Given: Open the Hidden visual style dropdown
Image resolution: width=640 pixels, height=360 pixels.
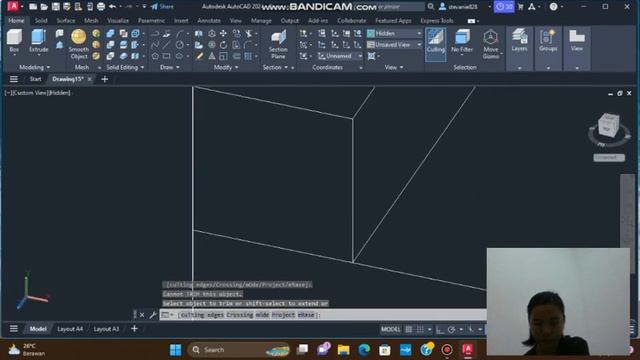Looking at the screenshot, I should point(394,33).
